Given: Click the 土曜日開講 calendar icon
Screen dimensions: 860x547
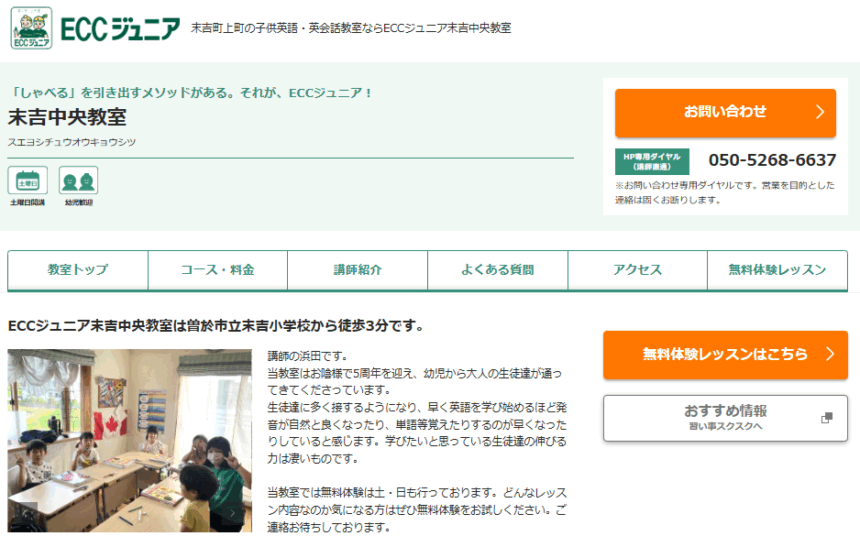Looking at the screenshot, I should point(27,181).
